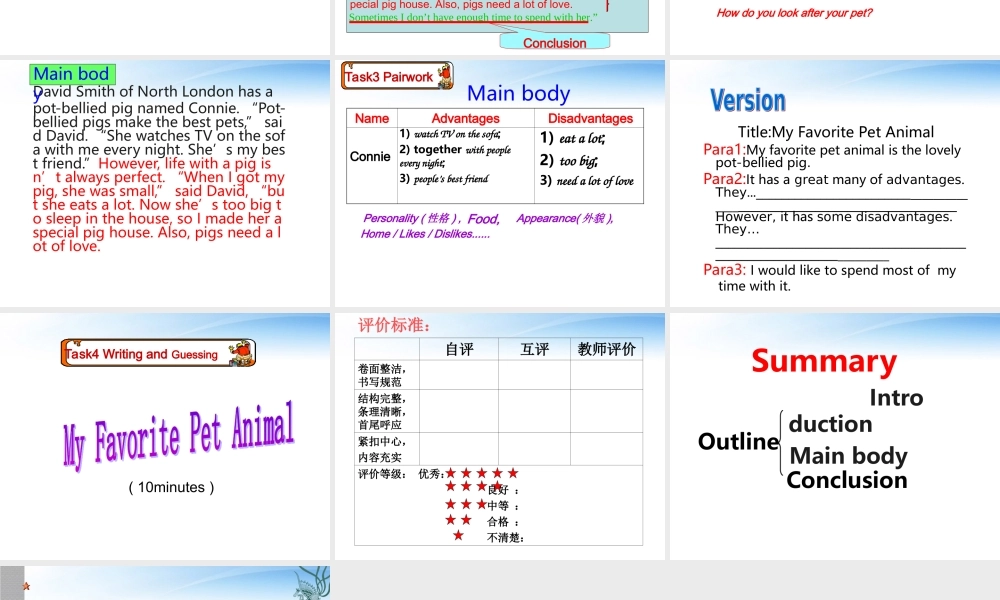Click the 'Disadvantages' table header
This screenshot has width=1000, height=600.
[590, 119]
